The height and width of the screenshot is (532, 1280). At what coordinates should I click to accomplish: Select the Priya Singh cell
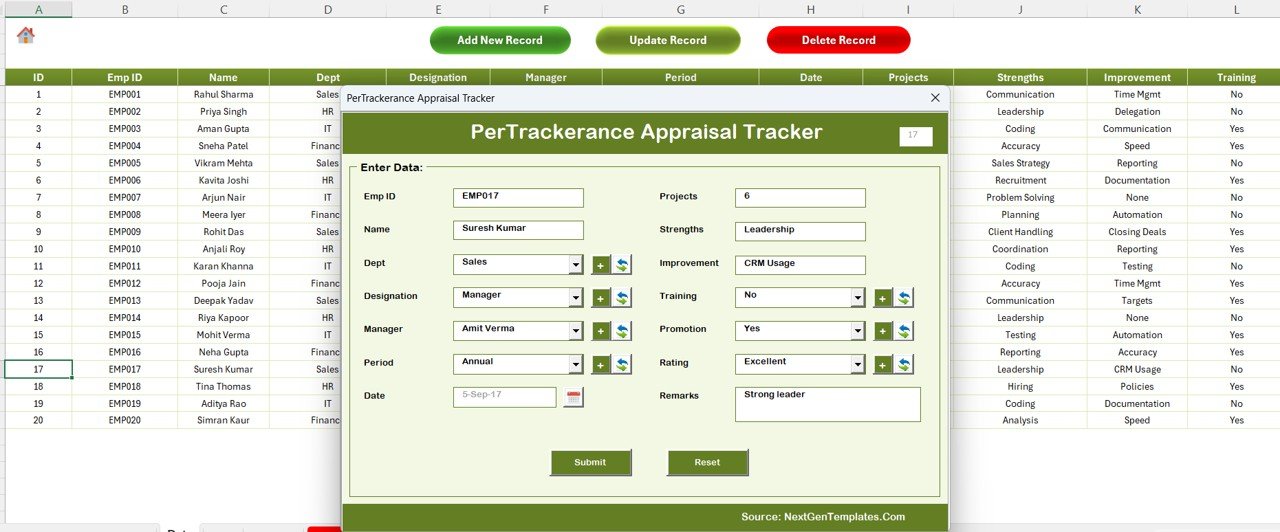(x=223, y=112)
